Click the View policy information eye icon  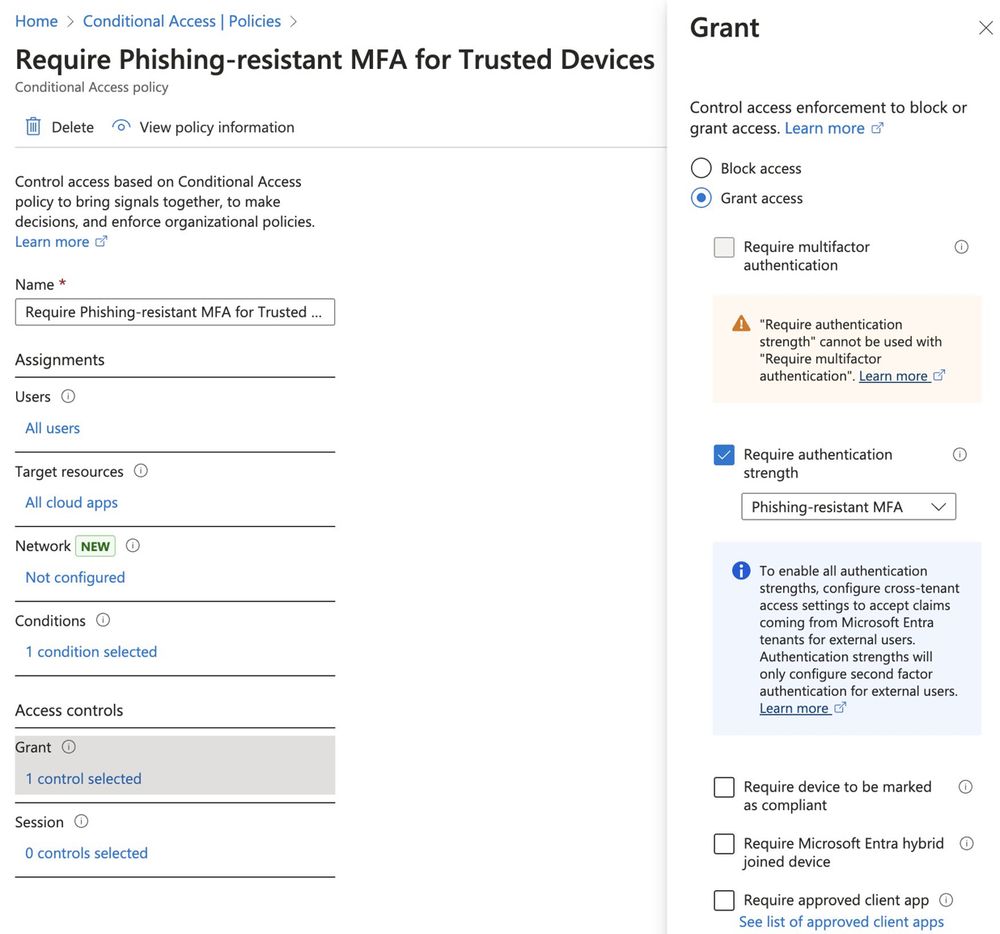[x=121, y=126]
